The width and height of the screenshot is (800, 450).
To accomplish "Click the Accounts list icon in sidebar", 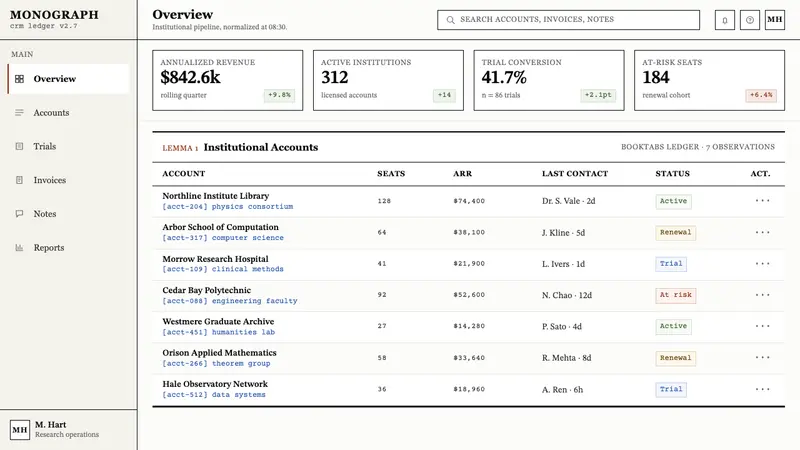I will click(19, 112).
